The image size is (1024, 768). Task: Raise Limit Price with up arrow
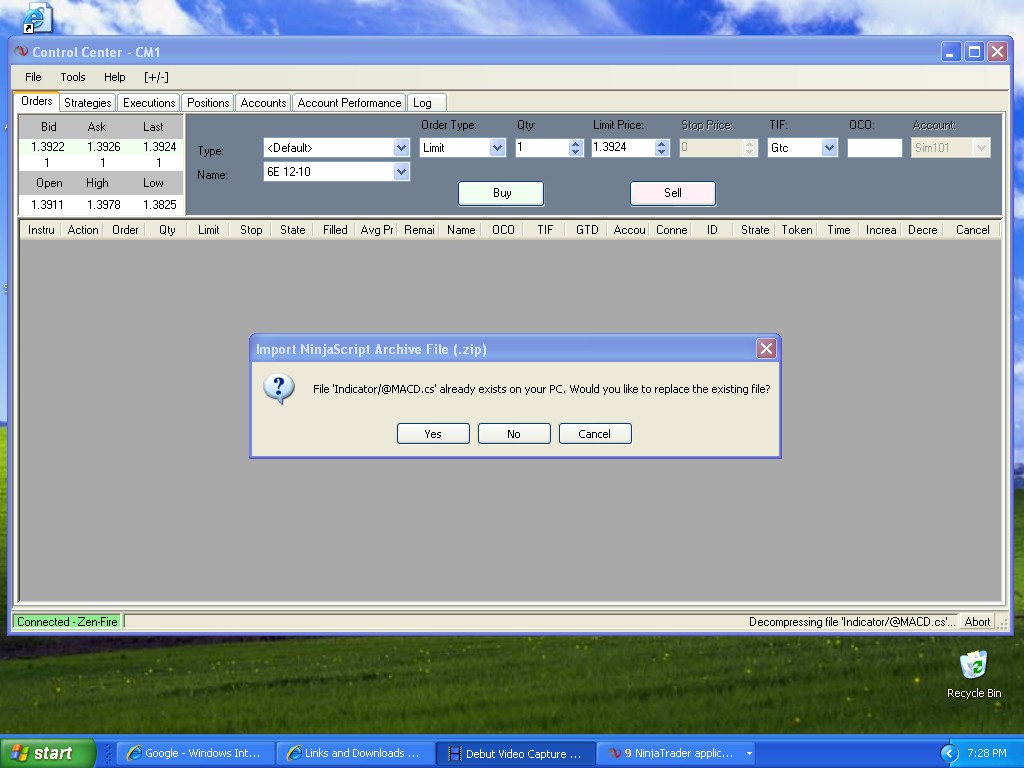click(x=661, y=144)
